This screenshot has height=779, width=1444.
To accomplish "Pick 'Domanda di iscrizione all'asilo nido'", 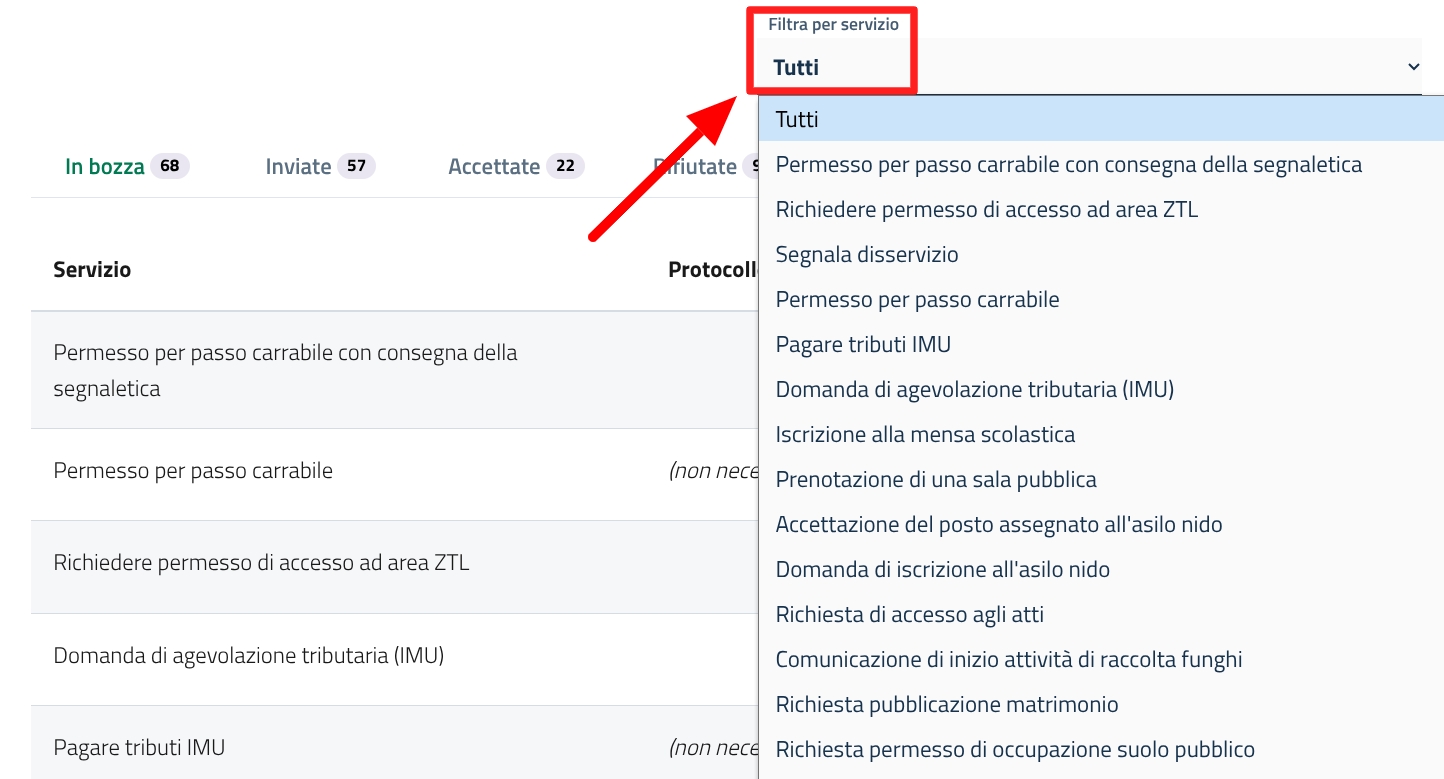I will pyautogui.click(x=942, y=570).
